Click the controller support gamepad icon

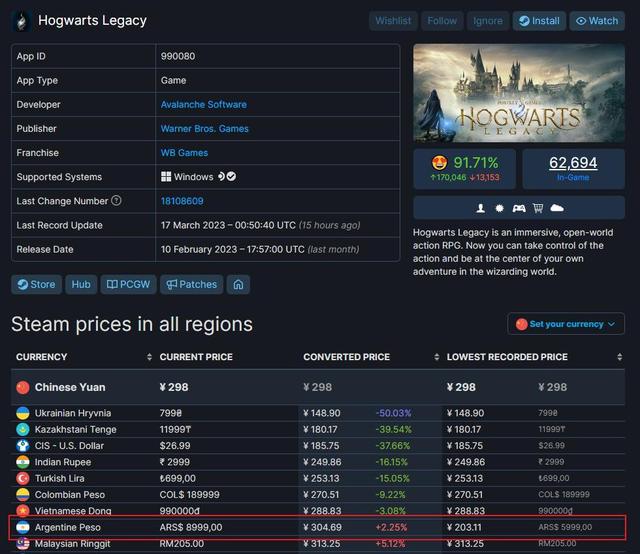coord(518,208)
